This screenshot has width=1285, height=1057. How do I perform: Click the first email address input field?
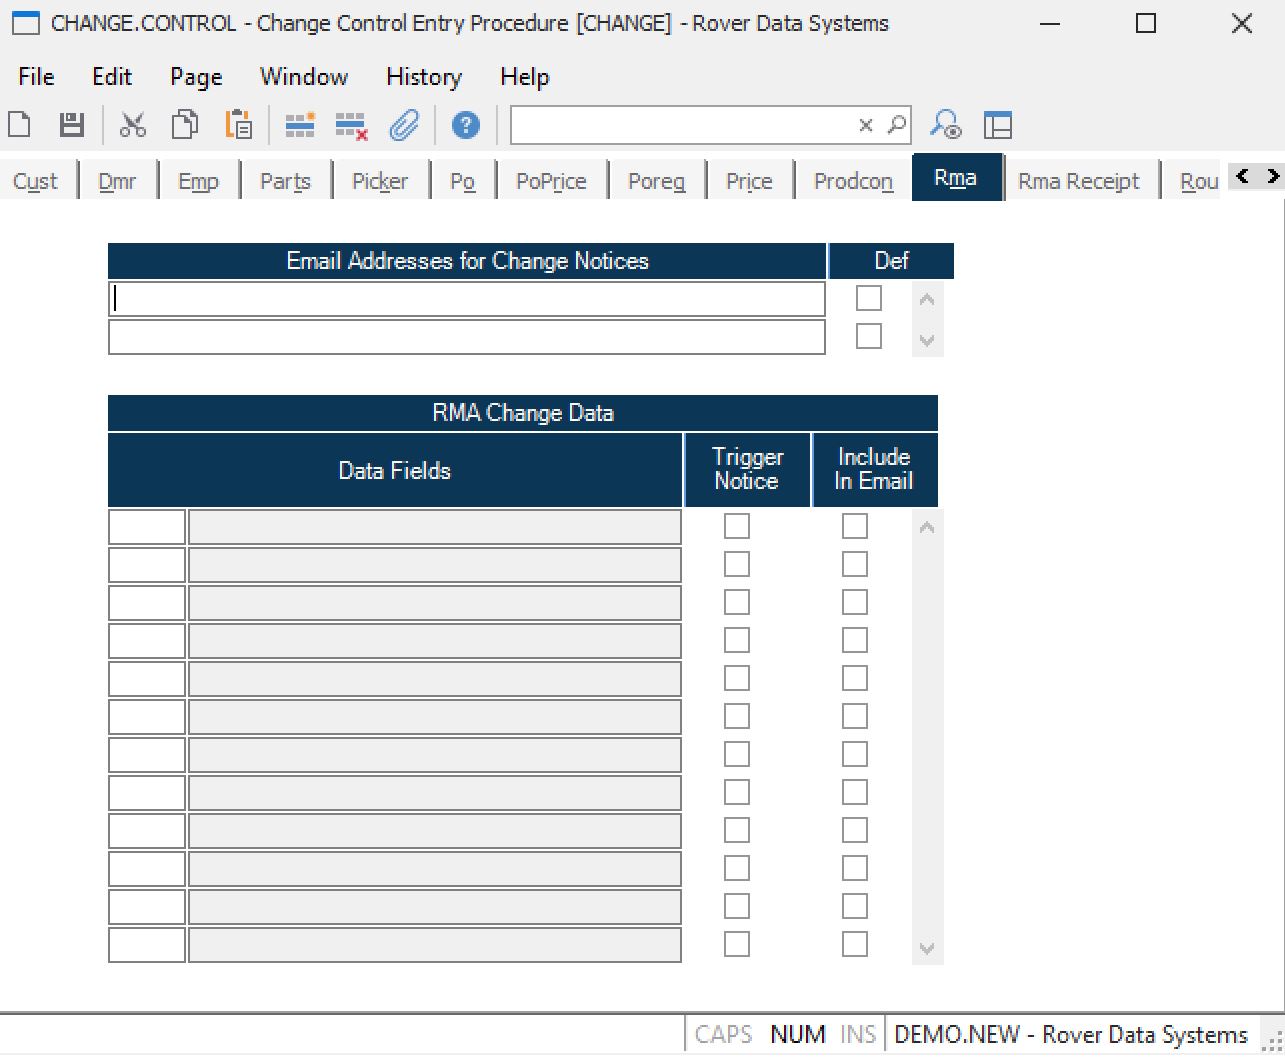coord(466,299)
